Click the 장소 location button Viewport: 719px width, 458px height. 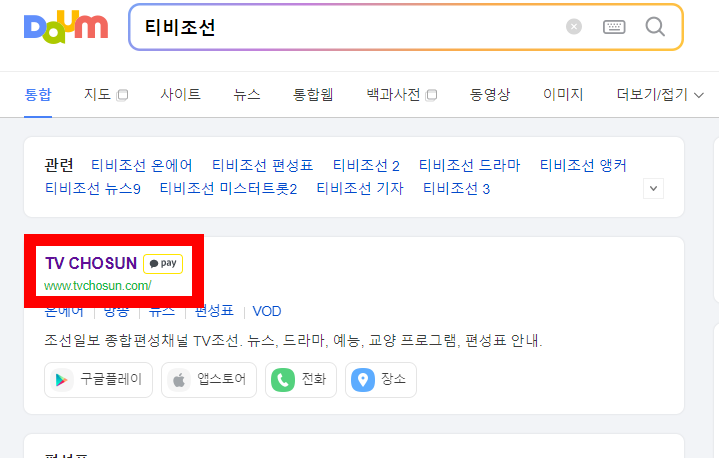coord(381,380)
